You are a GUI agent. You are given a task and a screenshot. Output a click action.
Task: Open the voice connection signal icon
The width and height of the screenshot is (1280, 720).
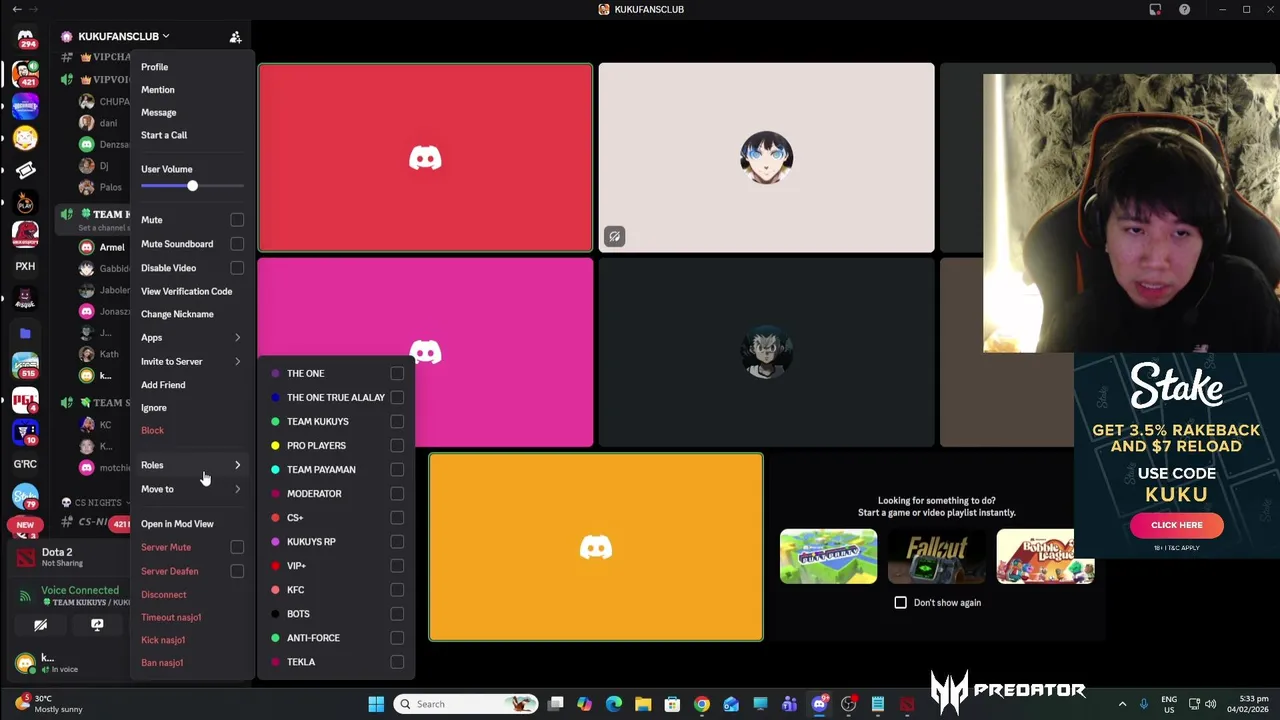(25, 596)
